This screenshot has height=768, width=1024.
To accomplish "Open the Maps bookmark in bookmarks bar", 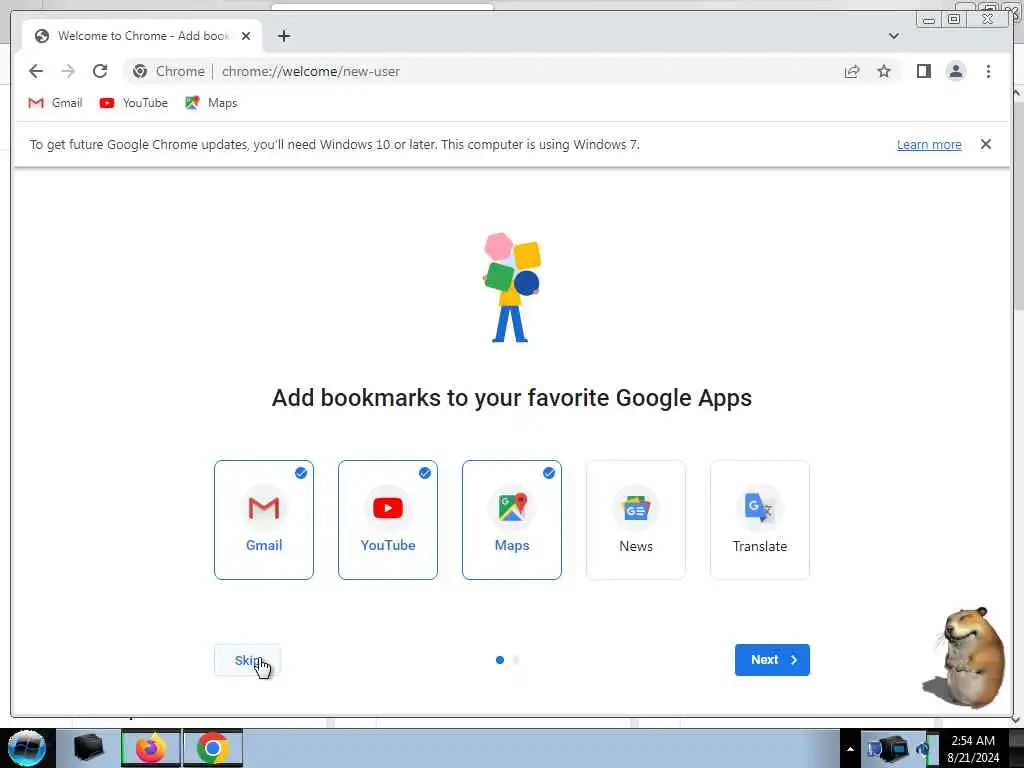I will [x=211, y=103].
